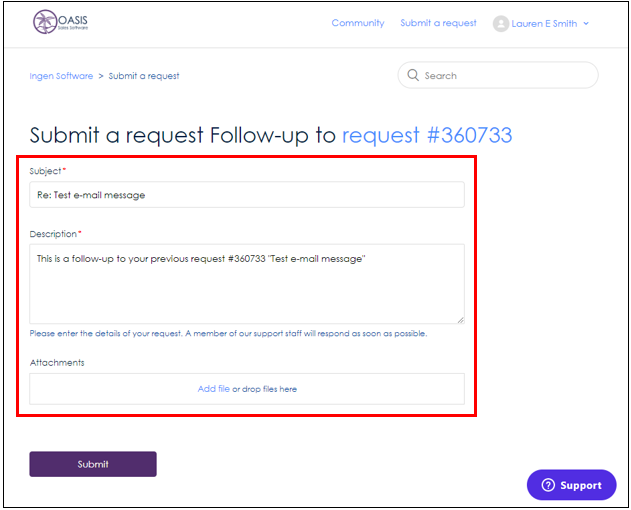The height and width of the screenshot is (510, 631).
Task: Select the Submit a request breadcrumb
Action: [x=144, y=76]
